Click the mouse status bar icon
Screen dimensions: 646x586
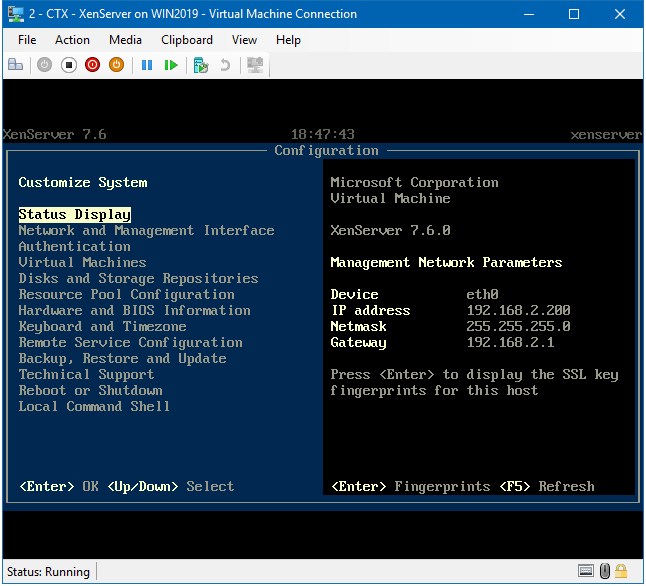(x=604, y=571)
